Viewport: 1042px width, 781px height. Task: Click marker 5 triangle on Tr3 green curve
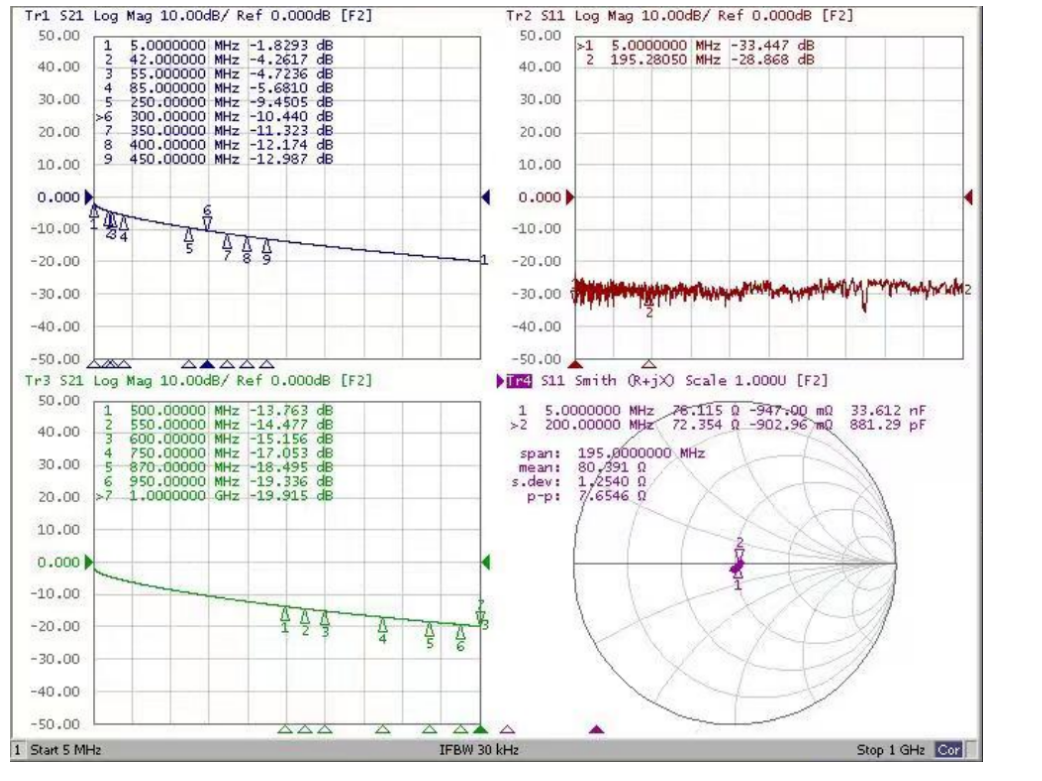[429, 629]
